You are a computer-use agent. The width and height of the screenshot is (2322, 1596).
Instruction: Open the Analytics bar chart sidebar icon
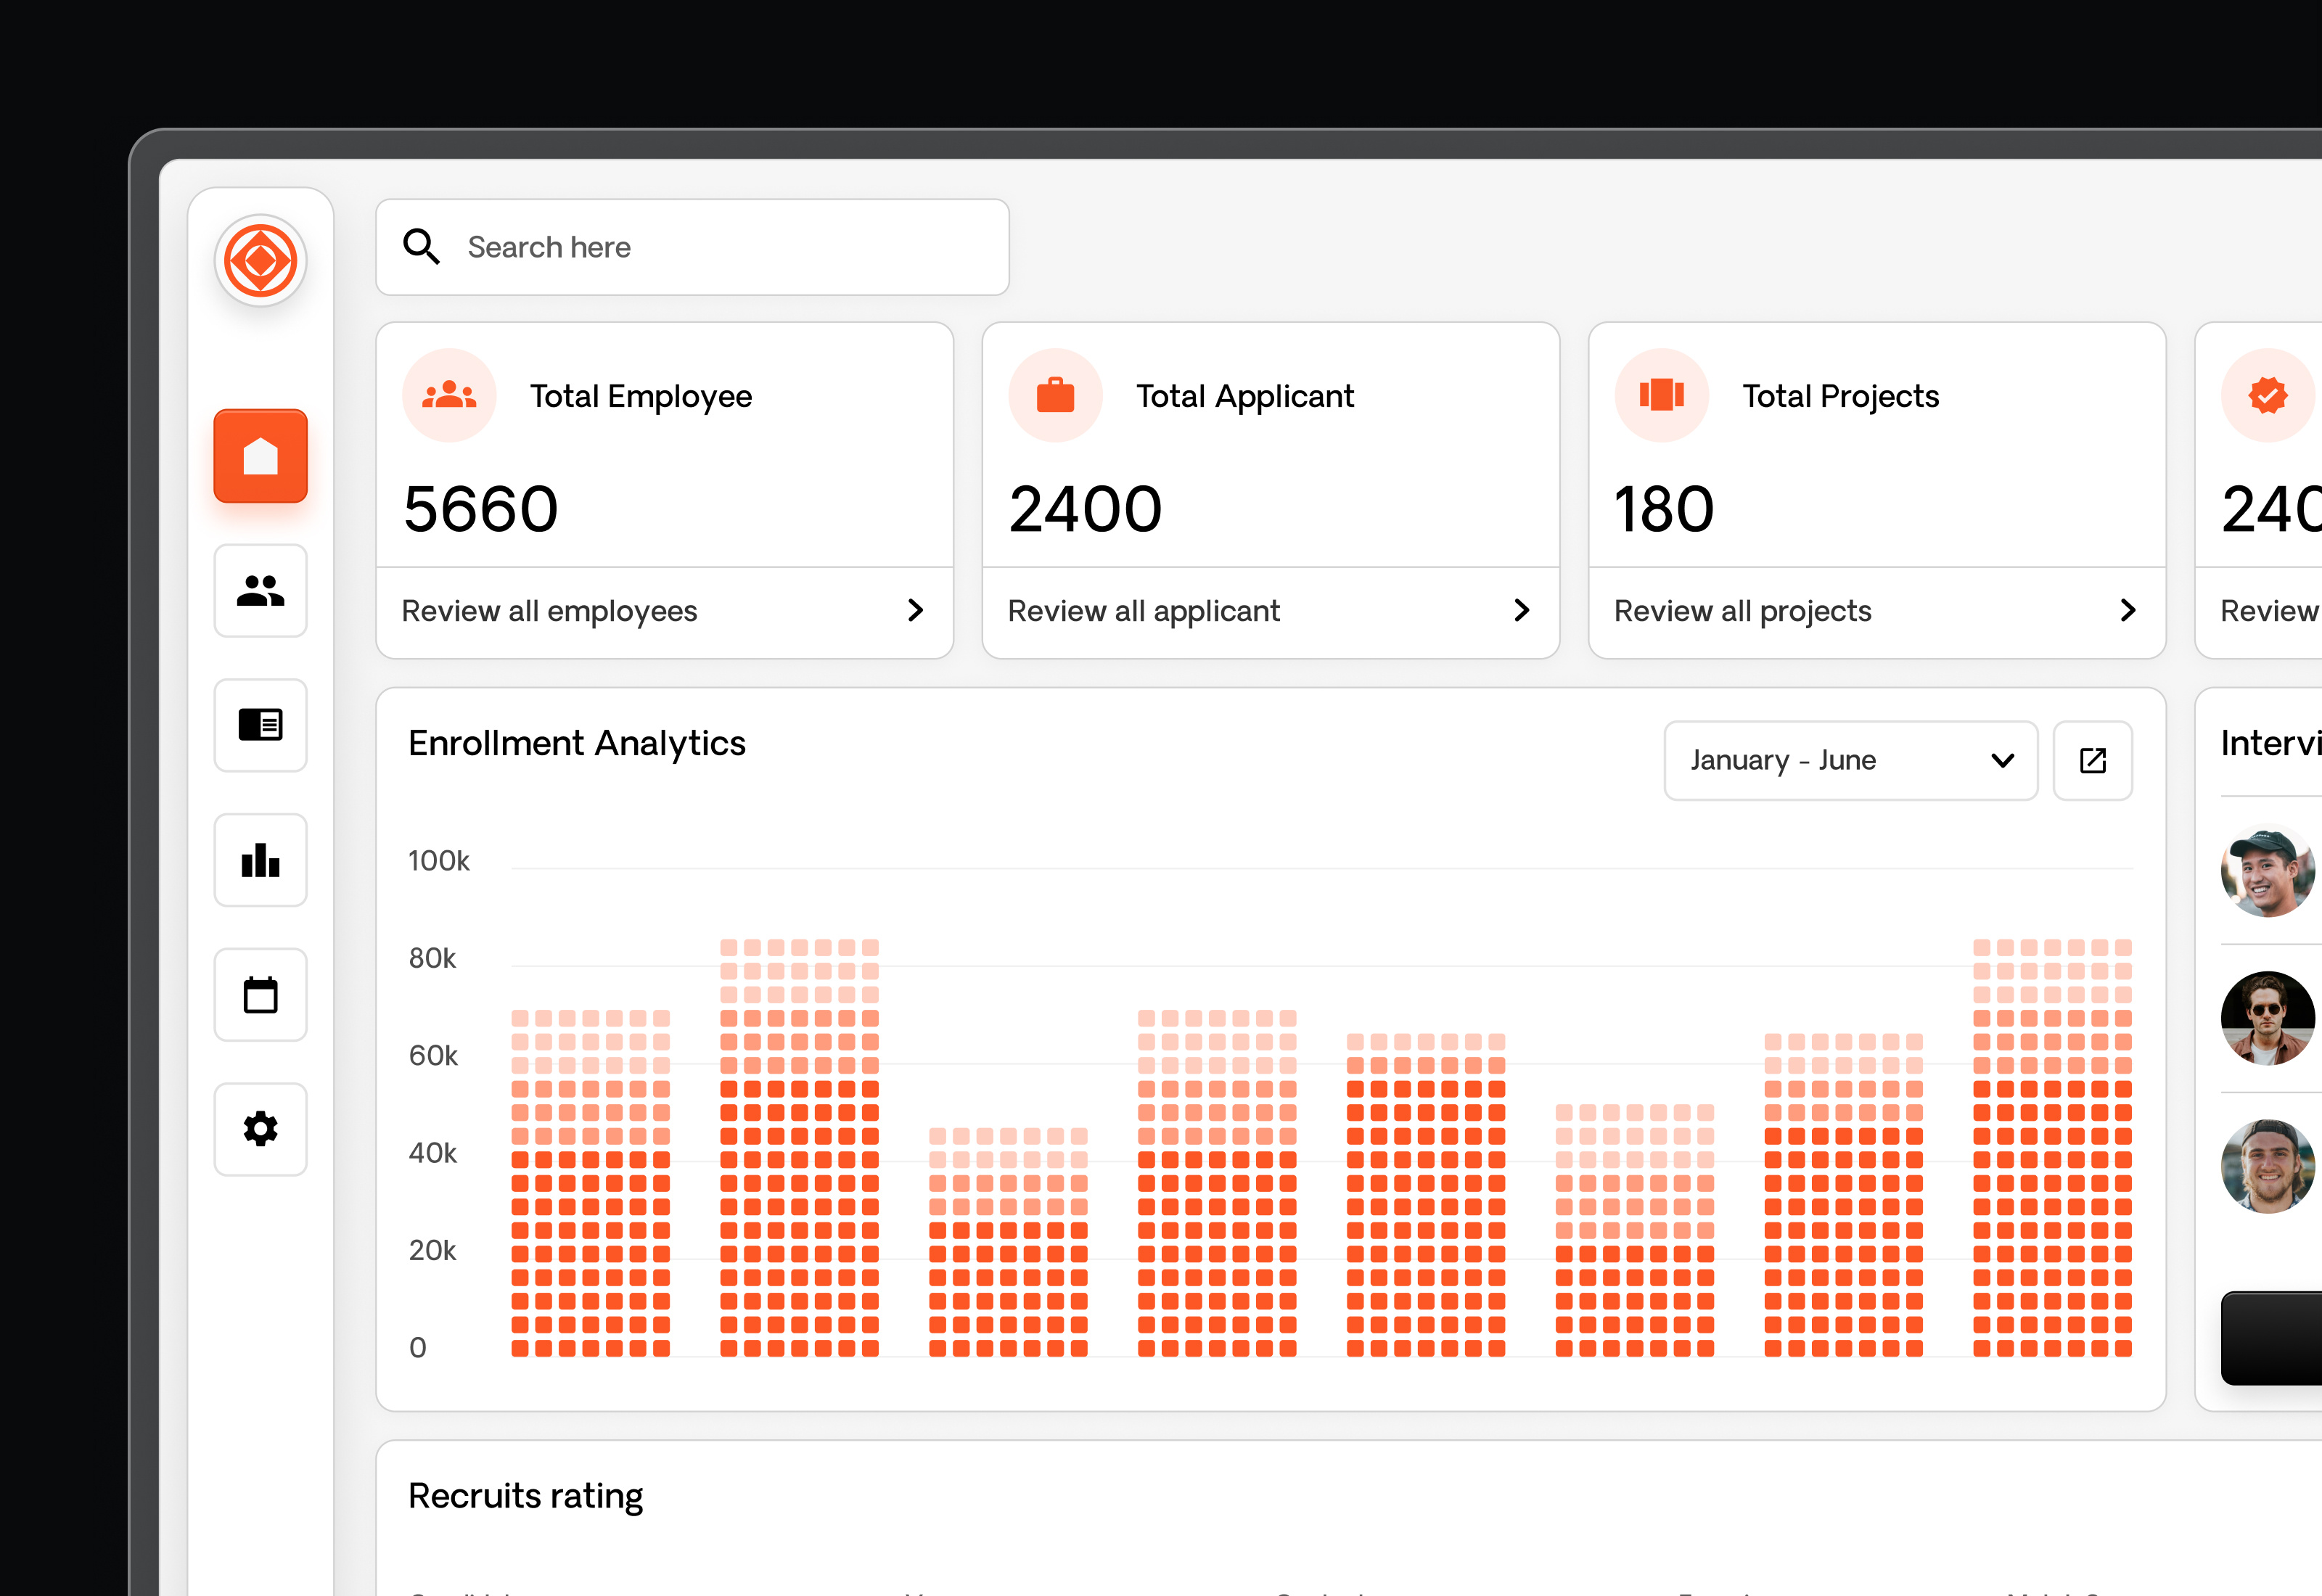[260, 860]
